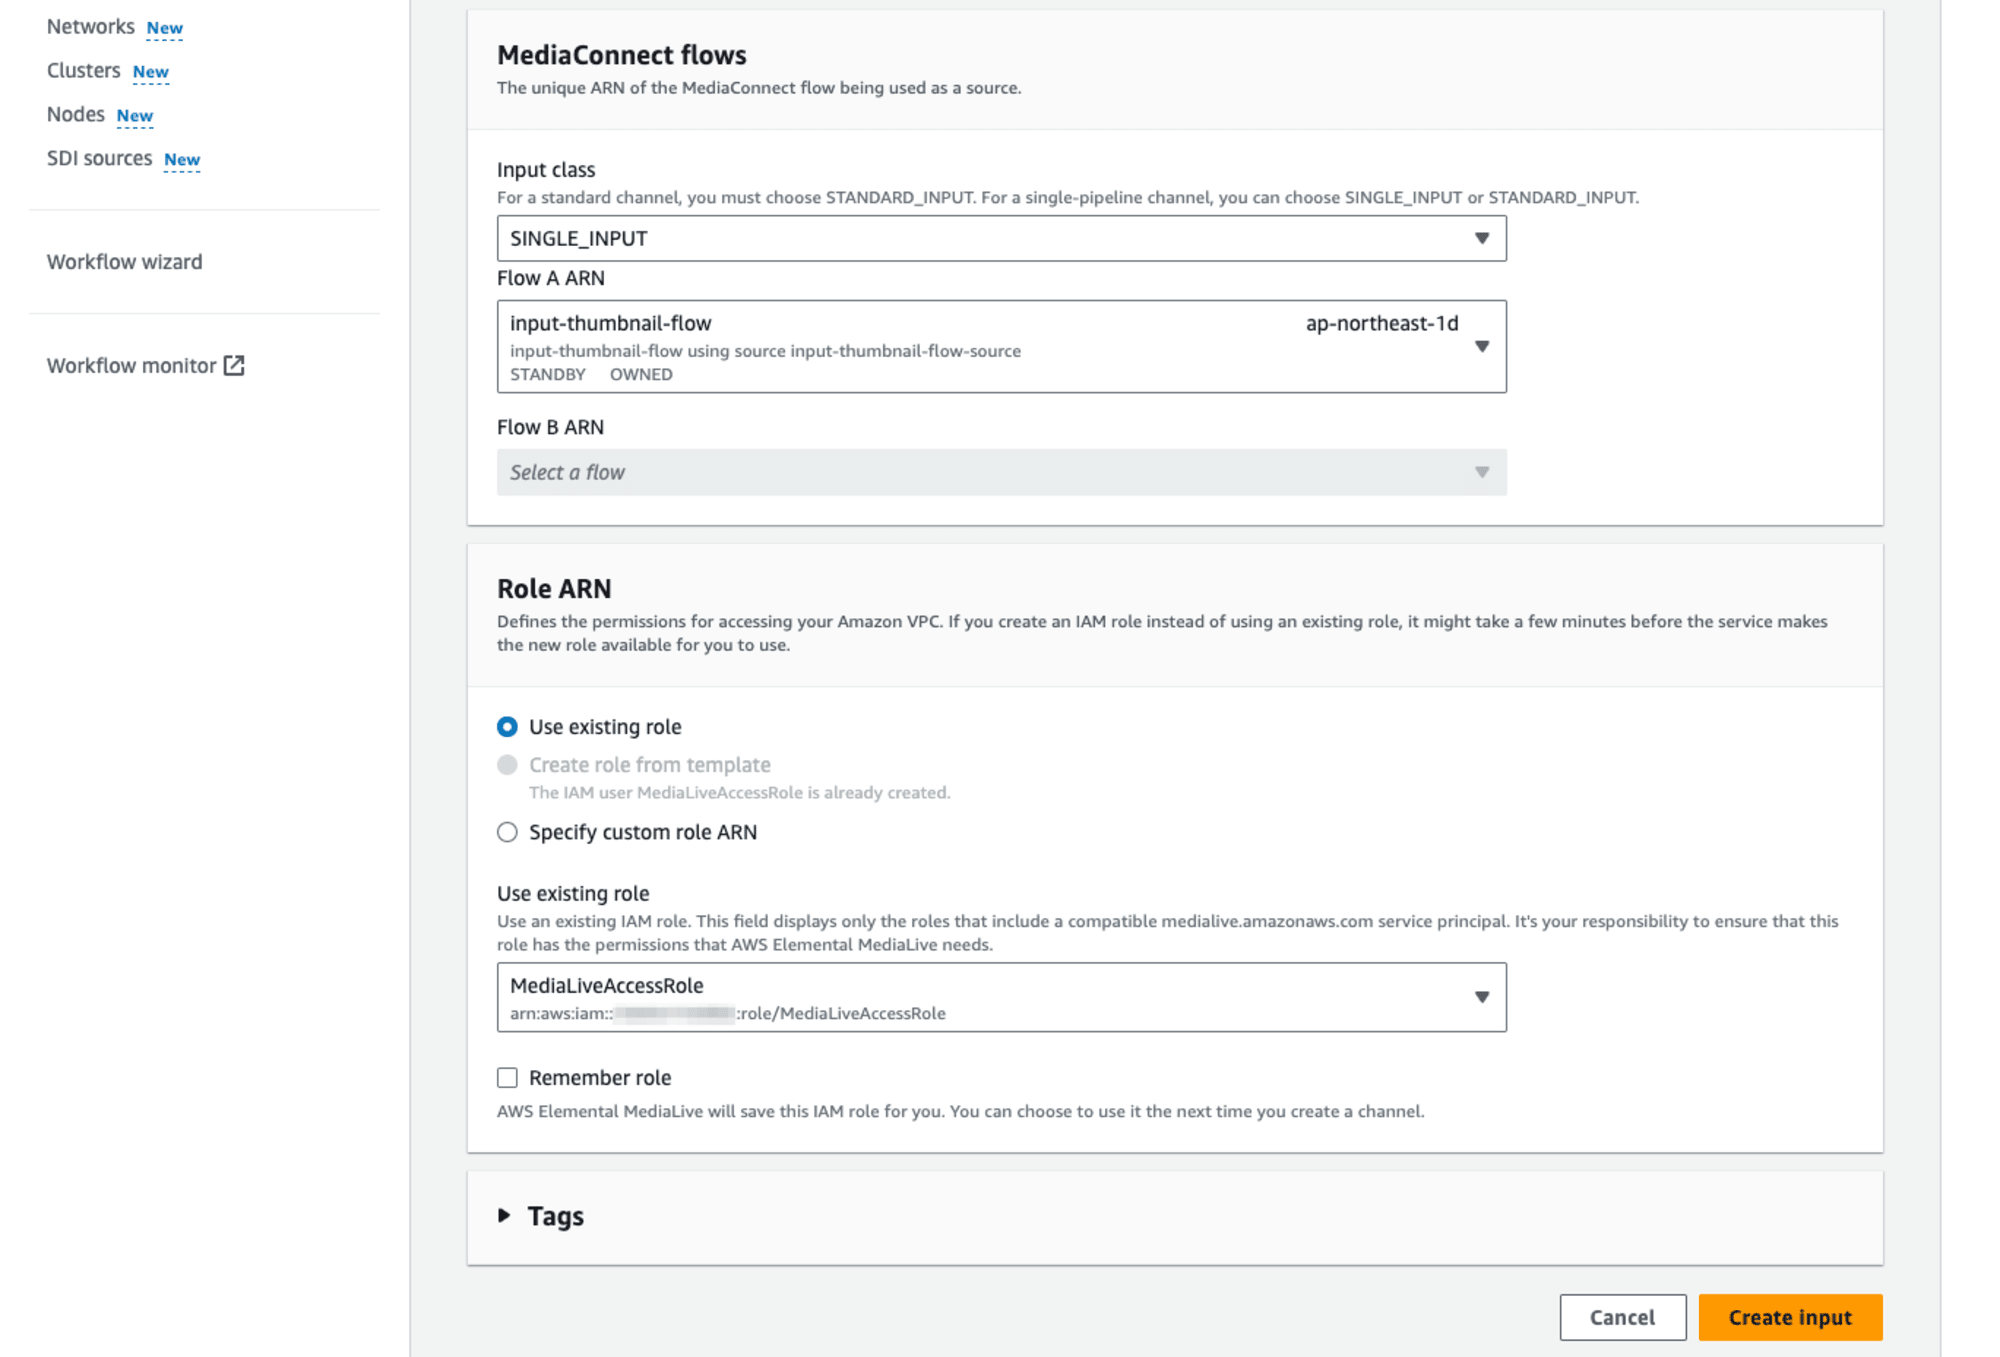Screen dimensions: 2000x1357
Task: Open the Clusters page in sidebar
Action: tap(83, 71)
